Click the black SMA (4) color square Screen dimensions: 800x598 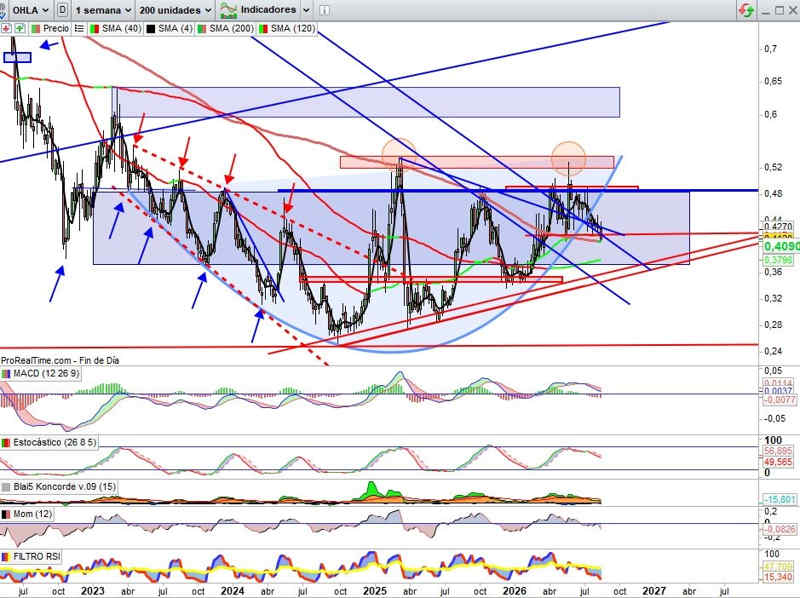[151, 29]
